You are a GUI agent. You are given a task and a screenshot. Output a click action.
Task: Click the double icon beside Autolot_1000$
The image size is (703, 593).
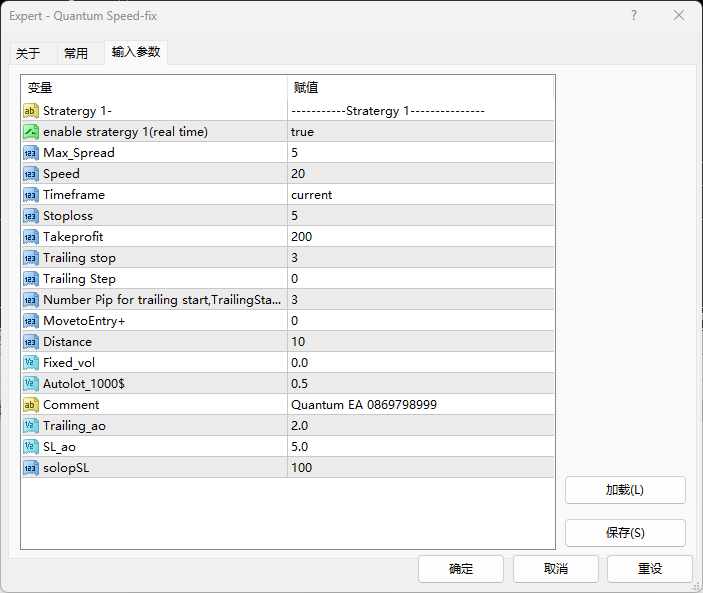coord(30,384)
